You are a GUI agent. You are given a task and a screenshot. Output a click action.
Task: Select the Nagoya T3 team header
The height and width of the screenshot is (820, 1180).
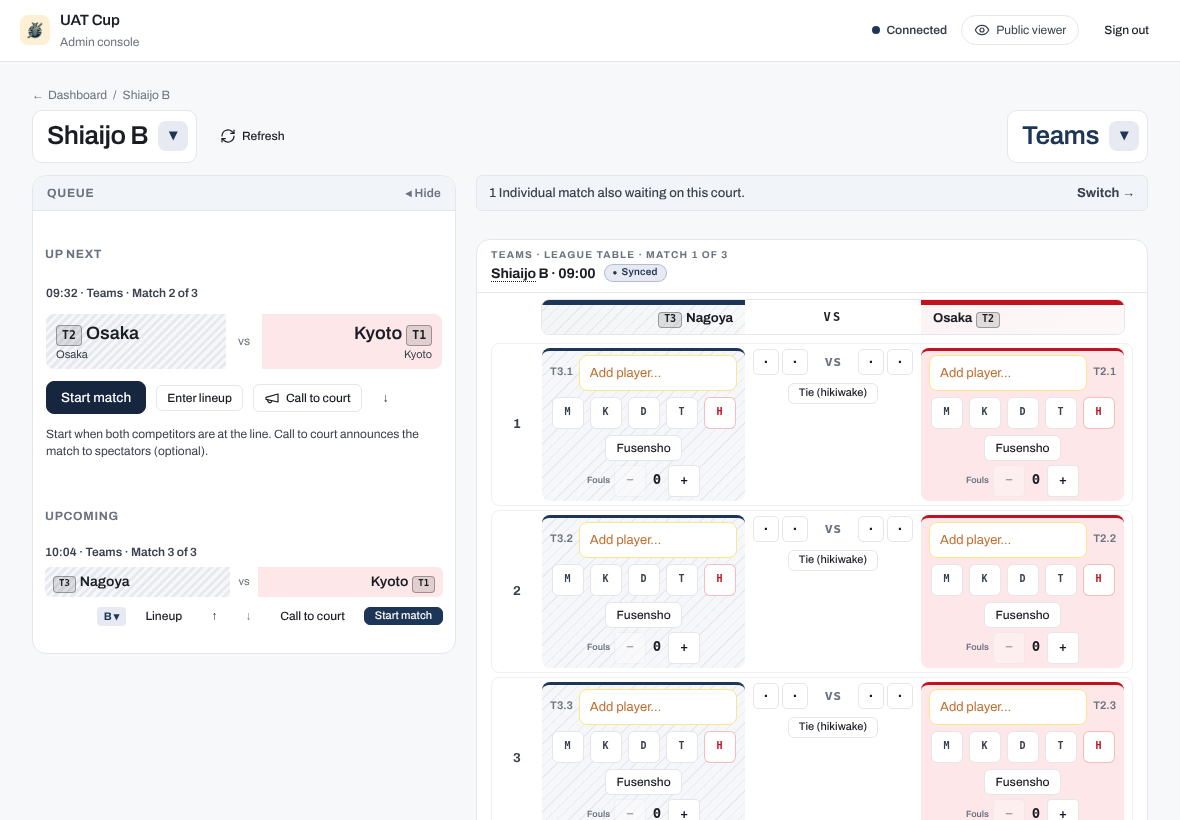pyautogui.click(x=643, y=317)
